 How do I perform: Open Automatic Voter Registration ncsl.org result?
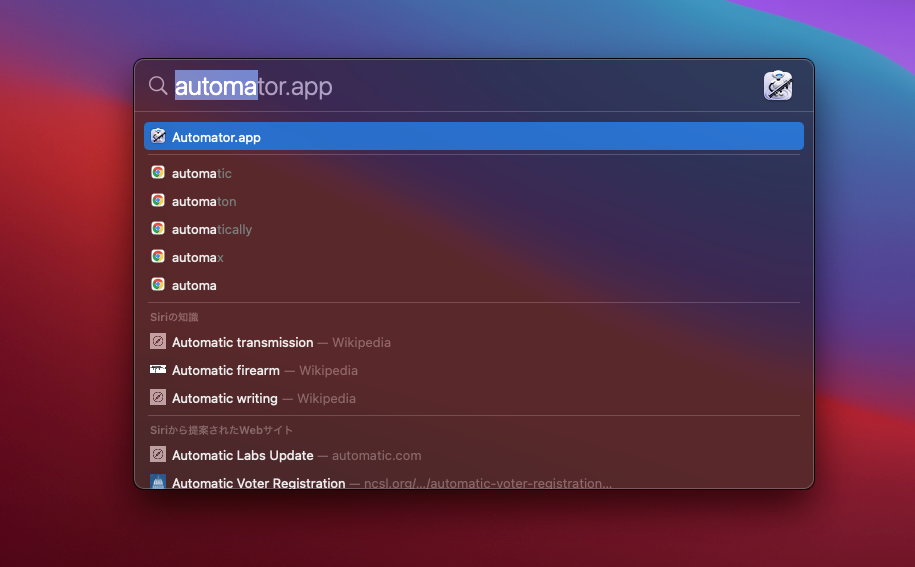pyautogui.click(x=474, y=482)
